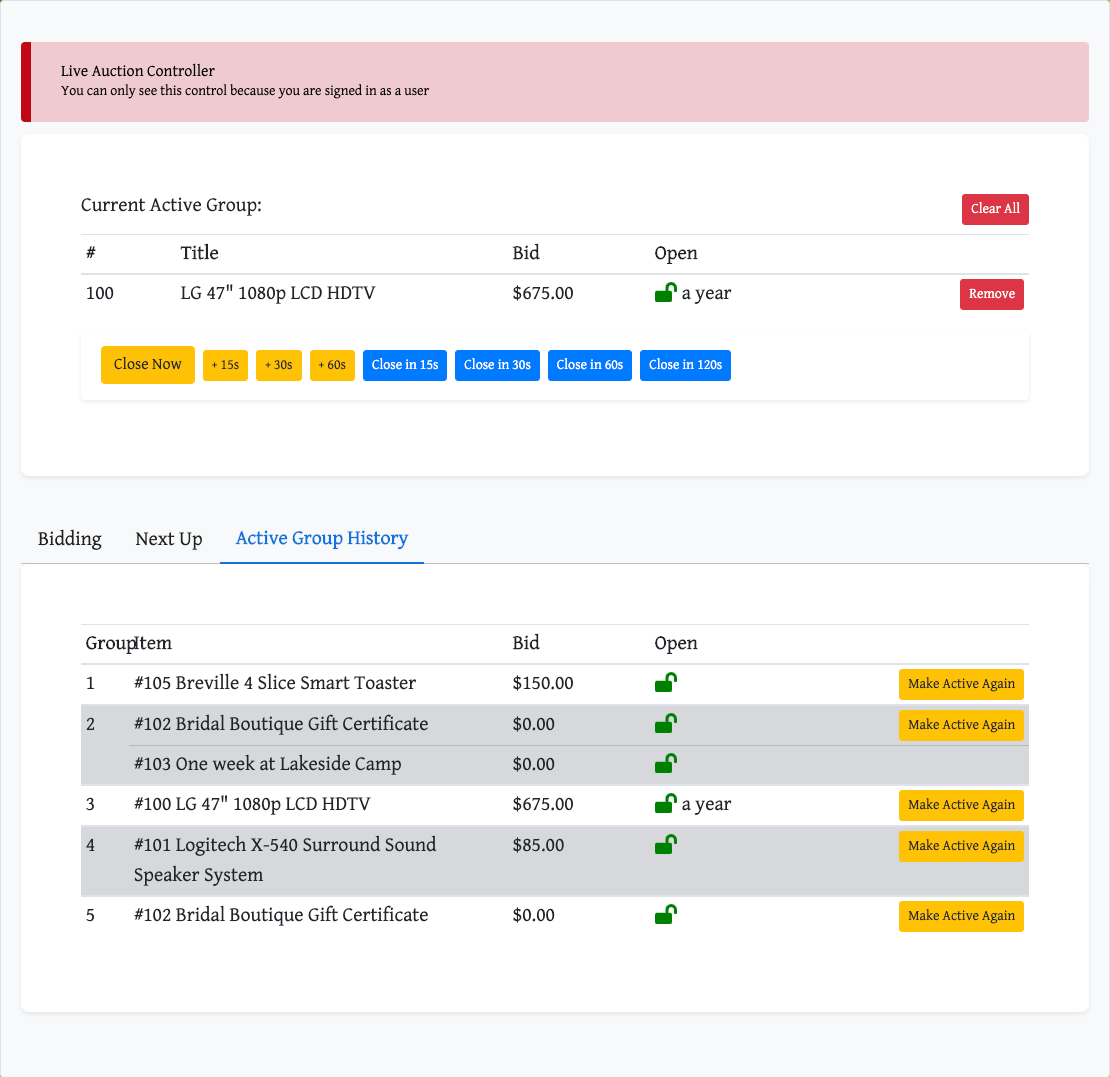Select Active Group History tab
This screenshot has height=1077, width=1110.
tap(321, 539)
